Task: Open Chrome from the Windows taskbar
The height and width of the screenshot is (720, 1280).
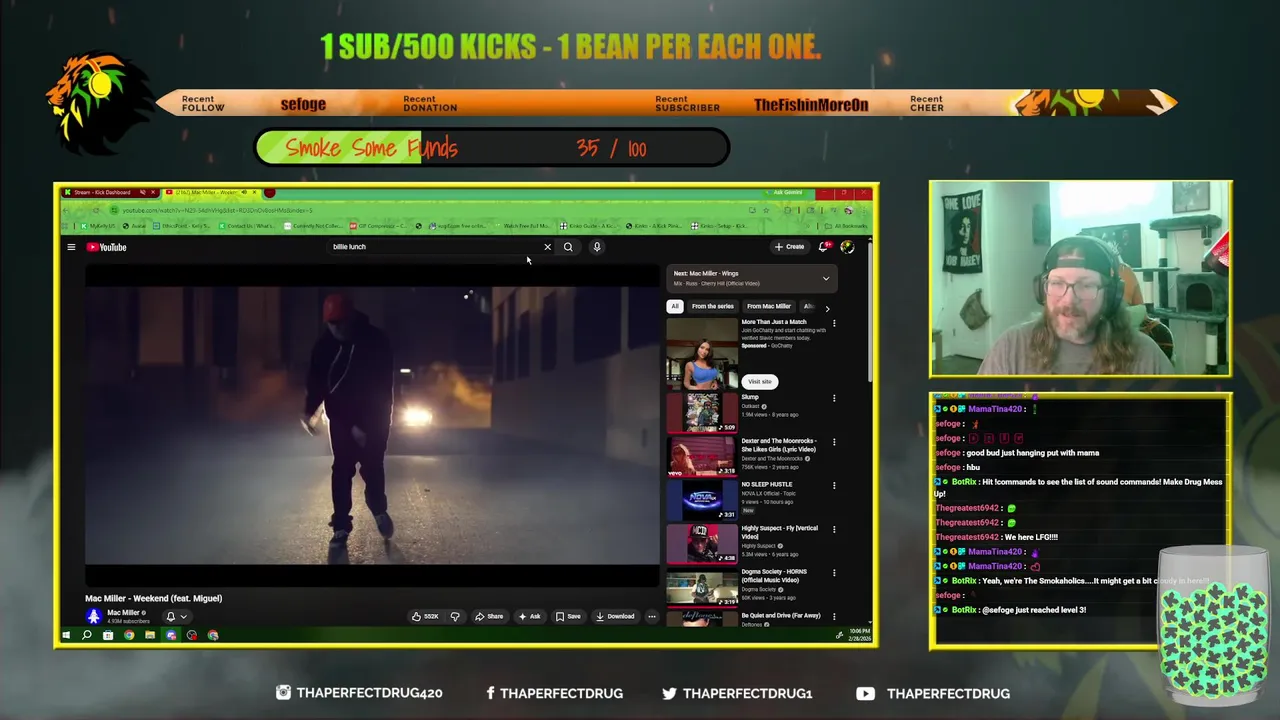Action: [x=129, y=635]
